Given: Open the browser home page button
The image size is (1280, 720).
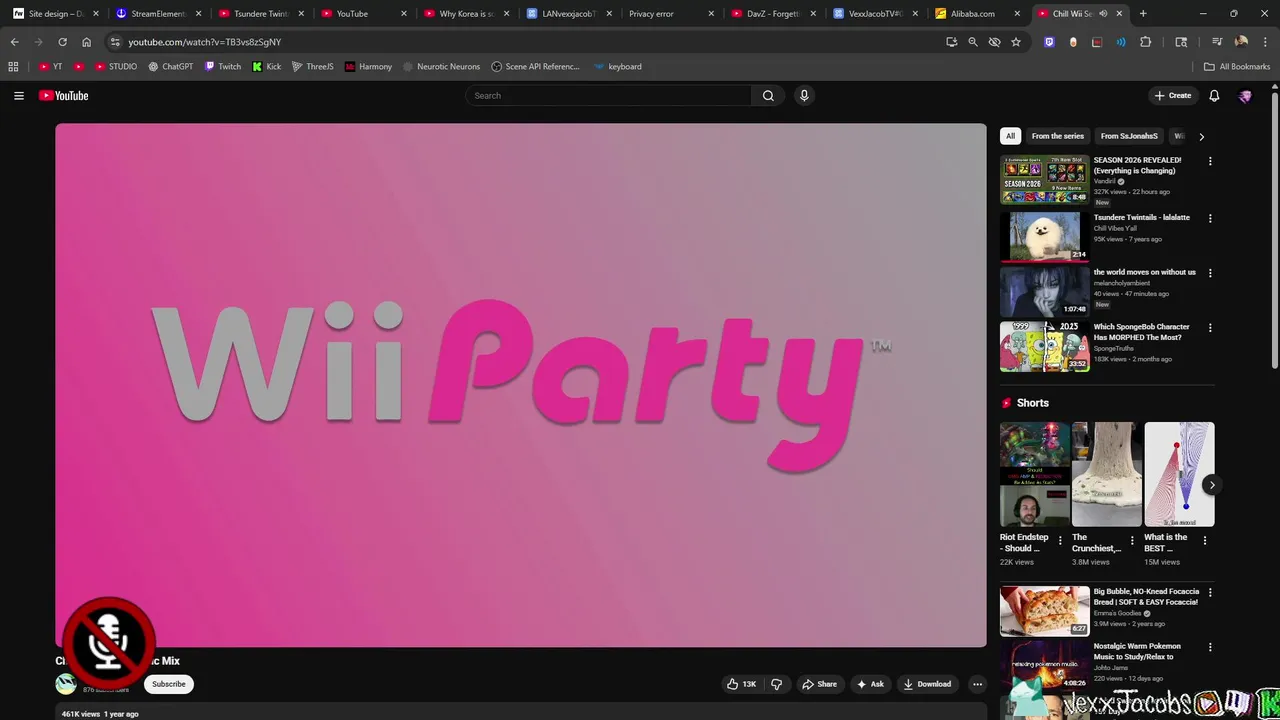Looking at the screenshot, I should click(x=86, y=42).
